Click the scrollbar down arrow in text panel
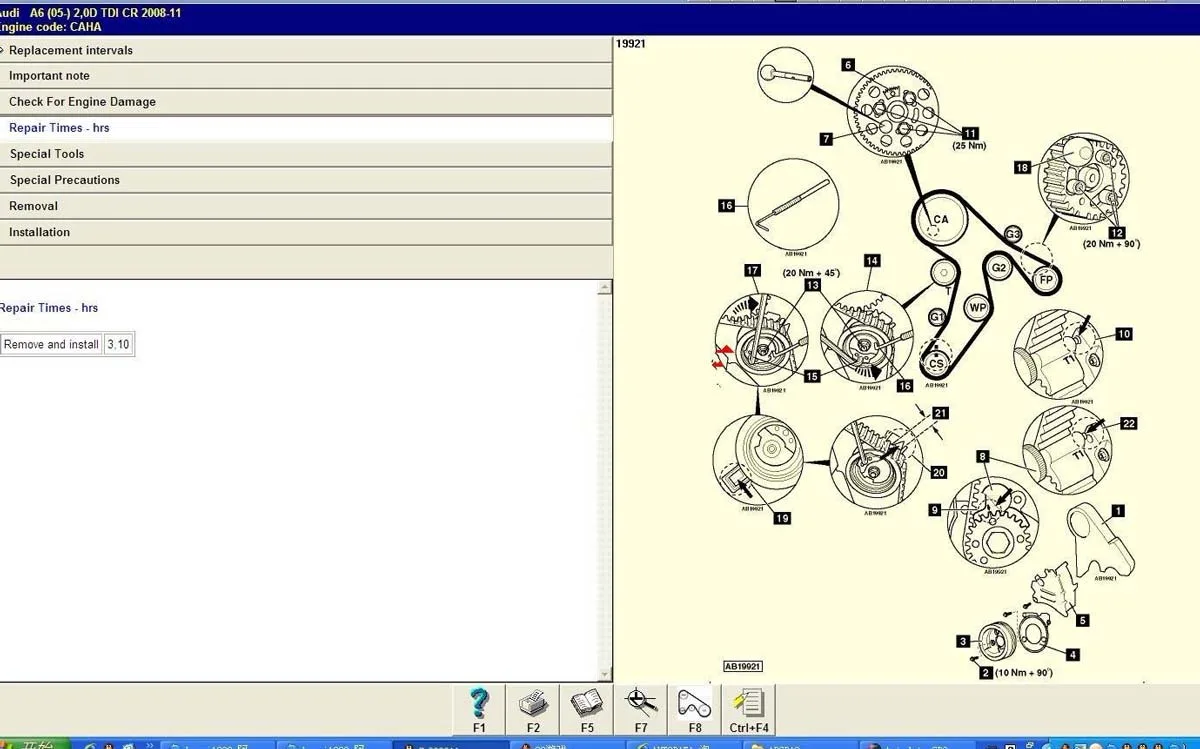 tap(604, 674)
